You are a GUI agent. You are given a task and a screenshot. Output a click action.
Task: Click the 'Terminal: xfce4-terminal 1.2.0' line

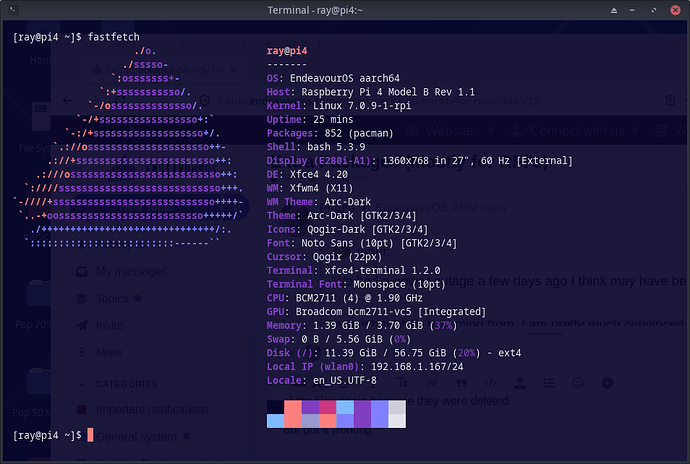pyautogui.click(x=353, y=270)
